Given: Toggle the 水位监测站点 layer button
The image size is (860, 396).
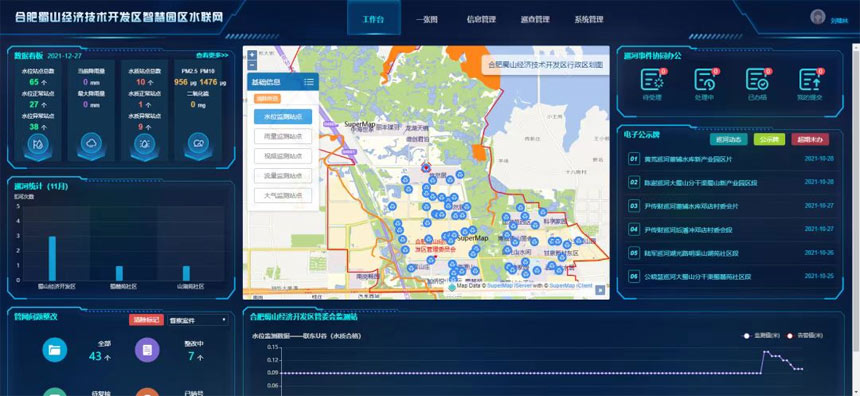Looking at the screenshot, I should [283, 116].
